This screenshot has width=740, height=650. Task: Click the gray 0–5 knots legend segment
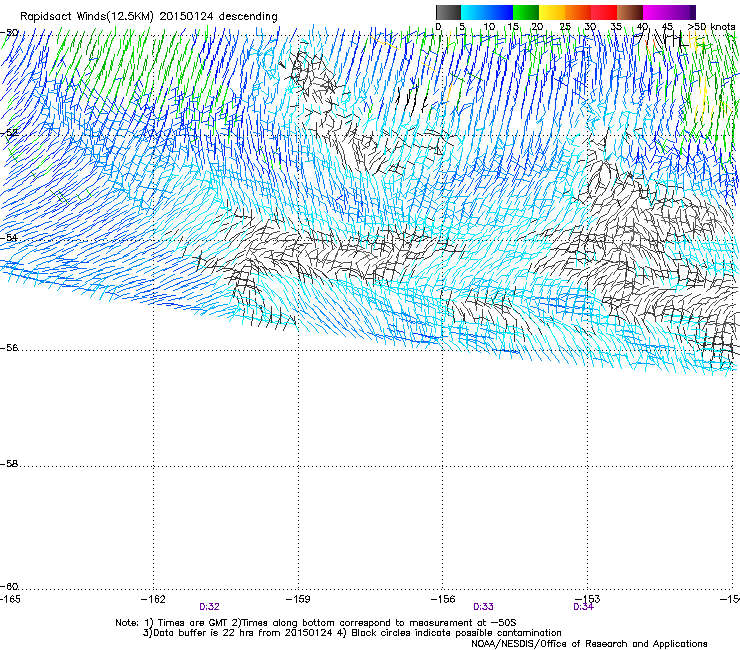click(x=448, y=12)
